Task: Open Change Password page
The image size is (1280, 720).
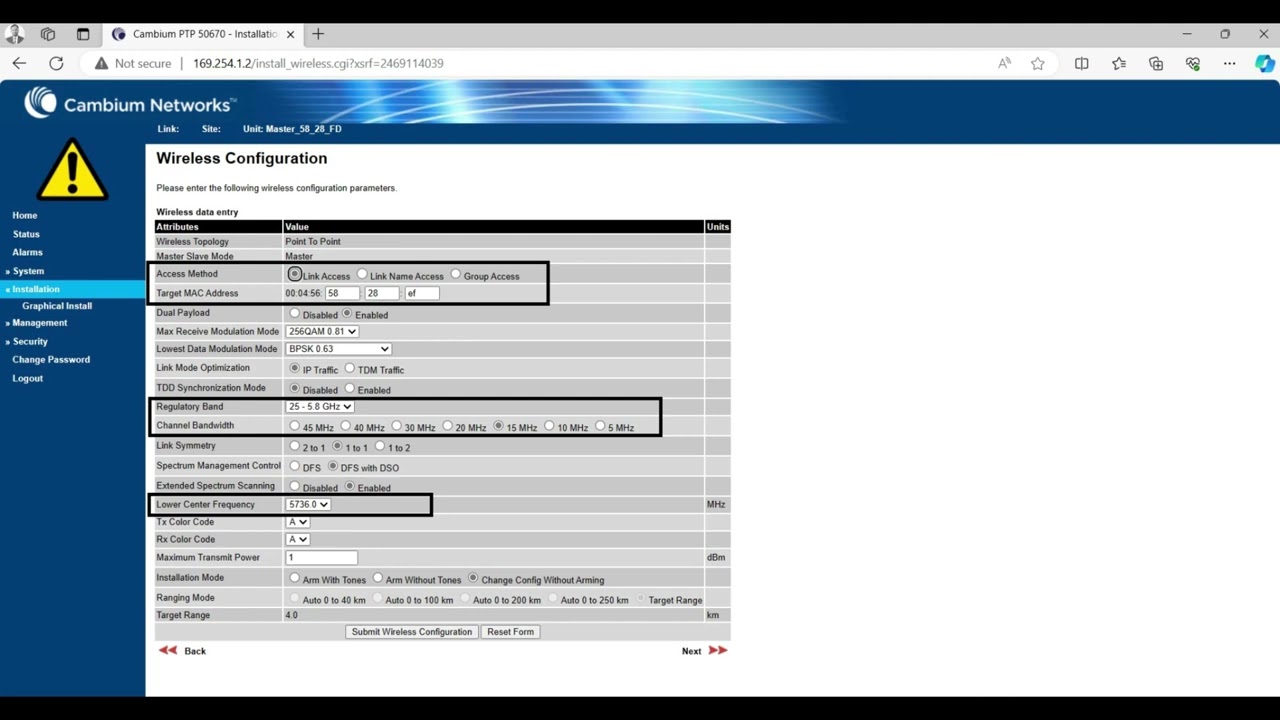Action: 51,359
